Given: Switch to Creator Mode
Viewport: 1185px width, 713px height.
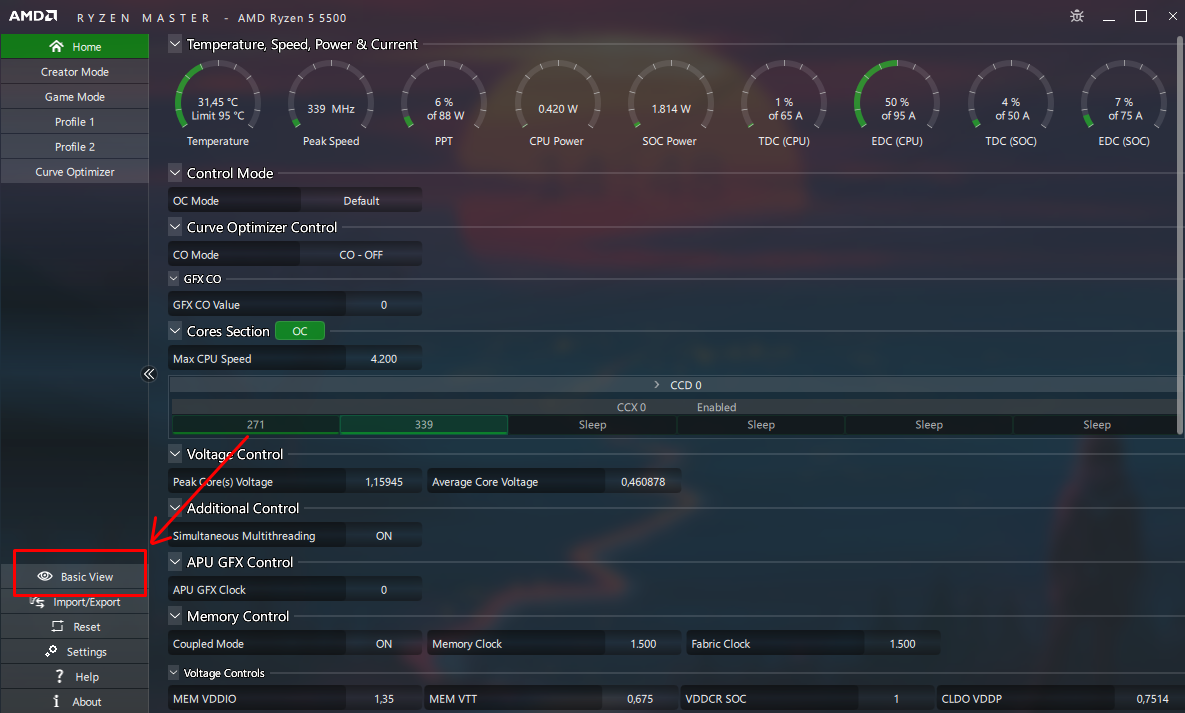Looking at the screenshot, I should (x=75, y=71).
